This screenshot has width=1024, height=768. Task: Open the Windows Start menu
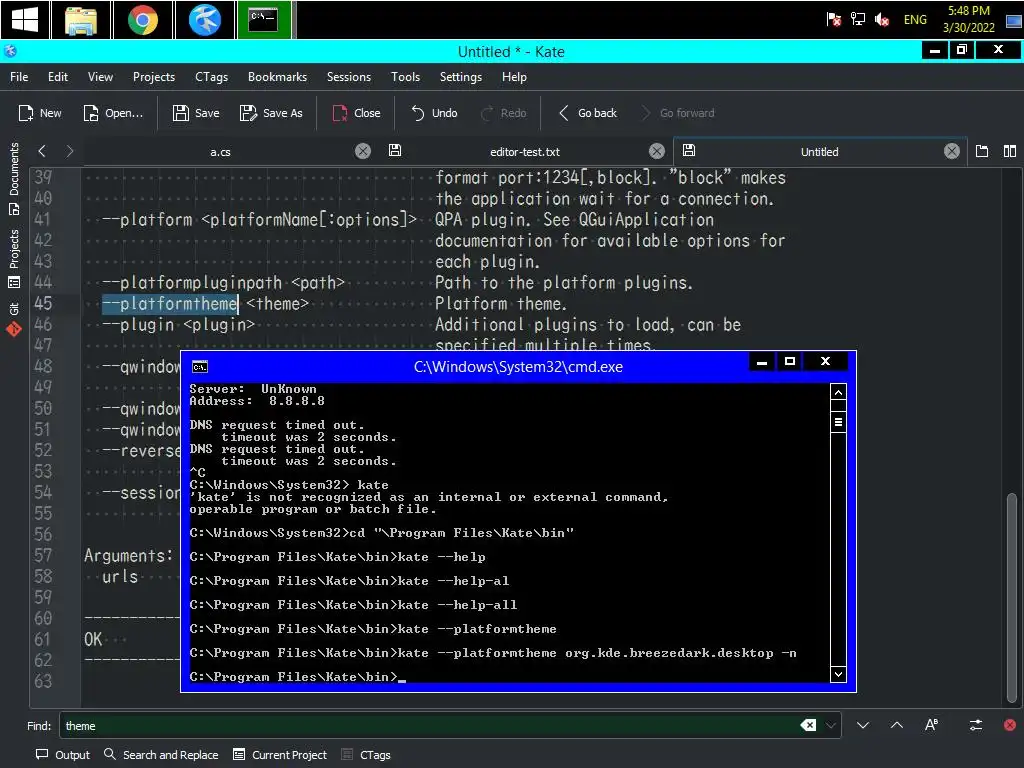click(25, 20)
